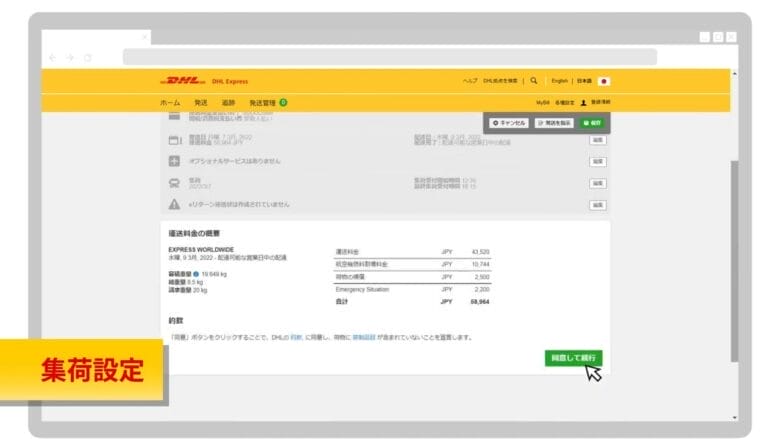The width and height of the screenshot is (780, 439).
Task: Open MyBill in the header
Action: pyautogui.click(x=543, y=102)
